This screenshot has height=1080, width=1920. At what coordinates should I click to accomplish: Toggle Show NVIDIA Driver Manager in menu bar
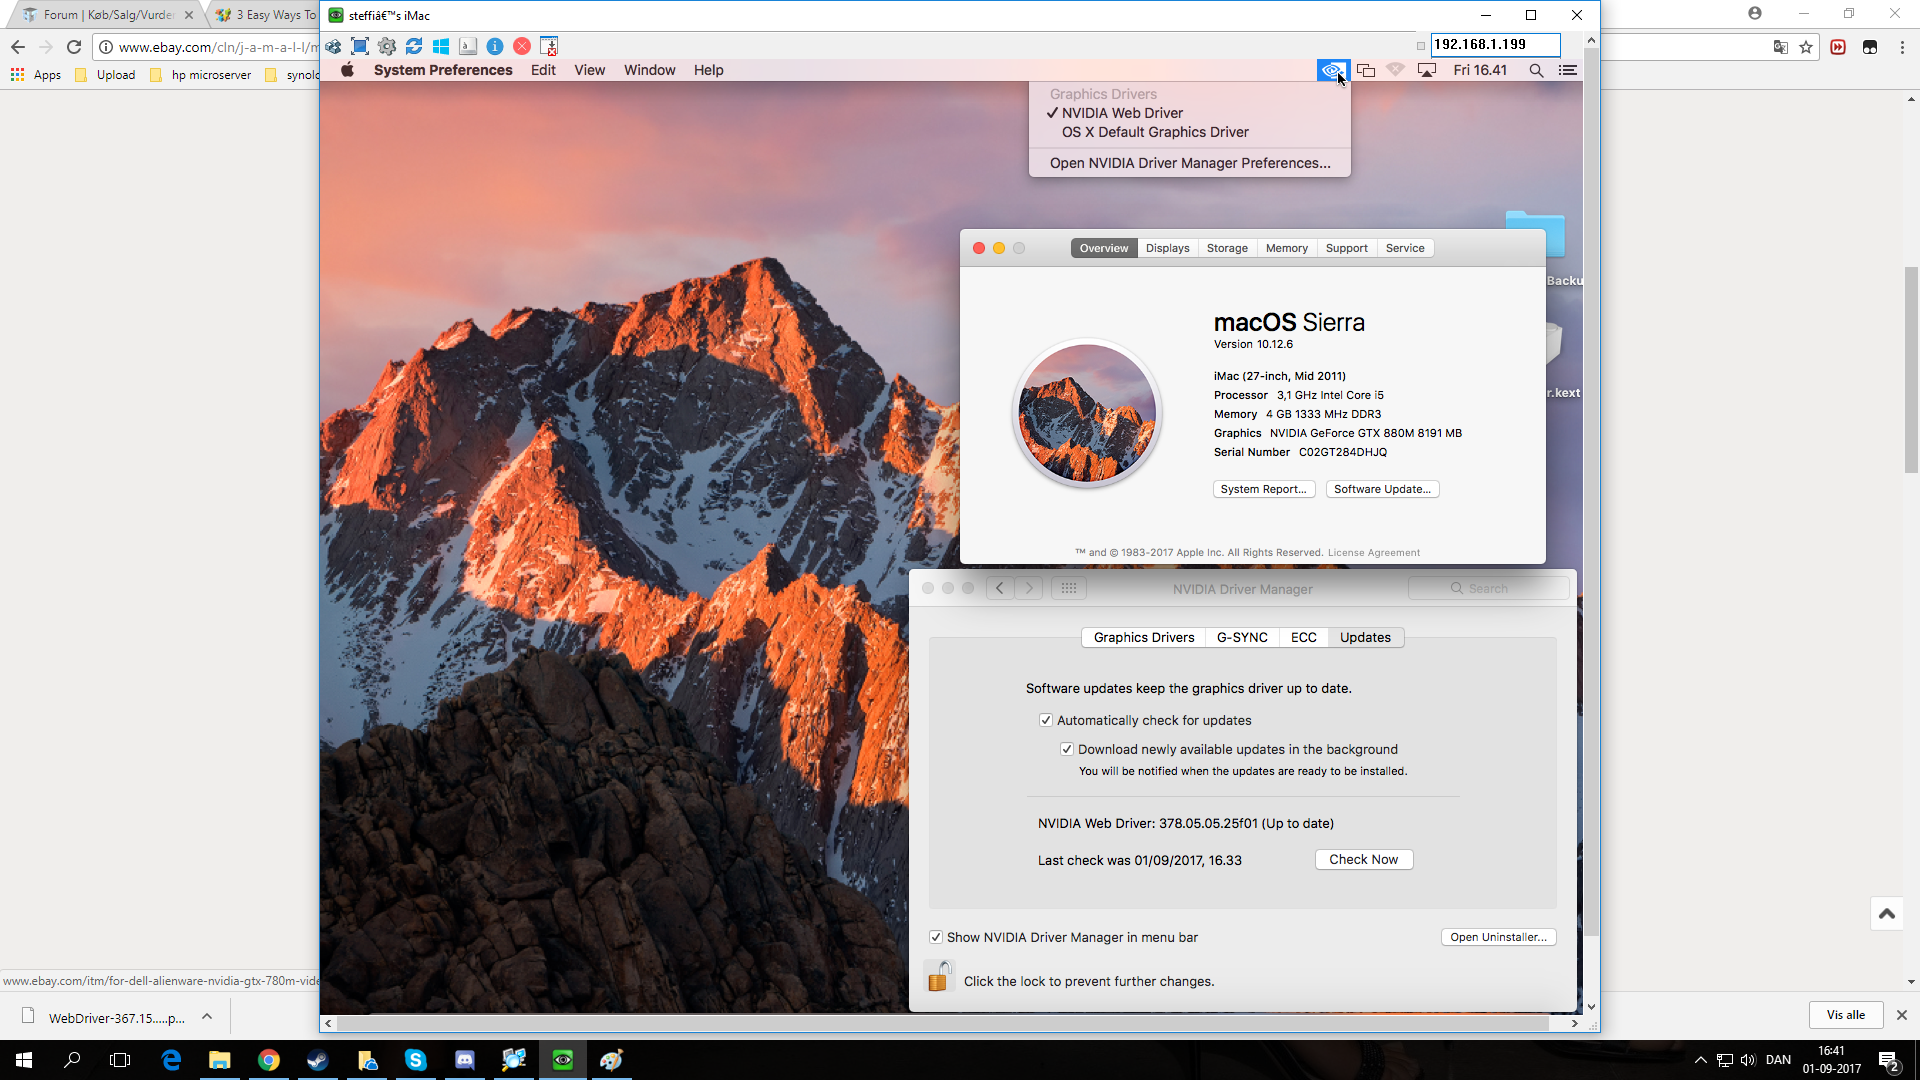click(x=936, y=937)
